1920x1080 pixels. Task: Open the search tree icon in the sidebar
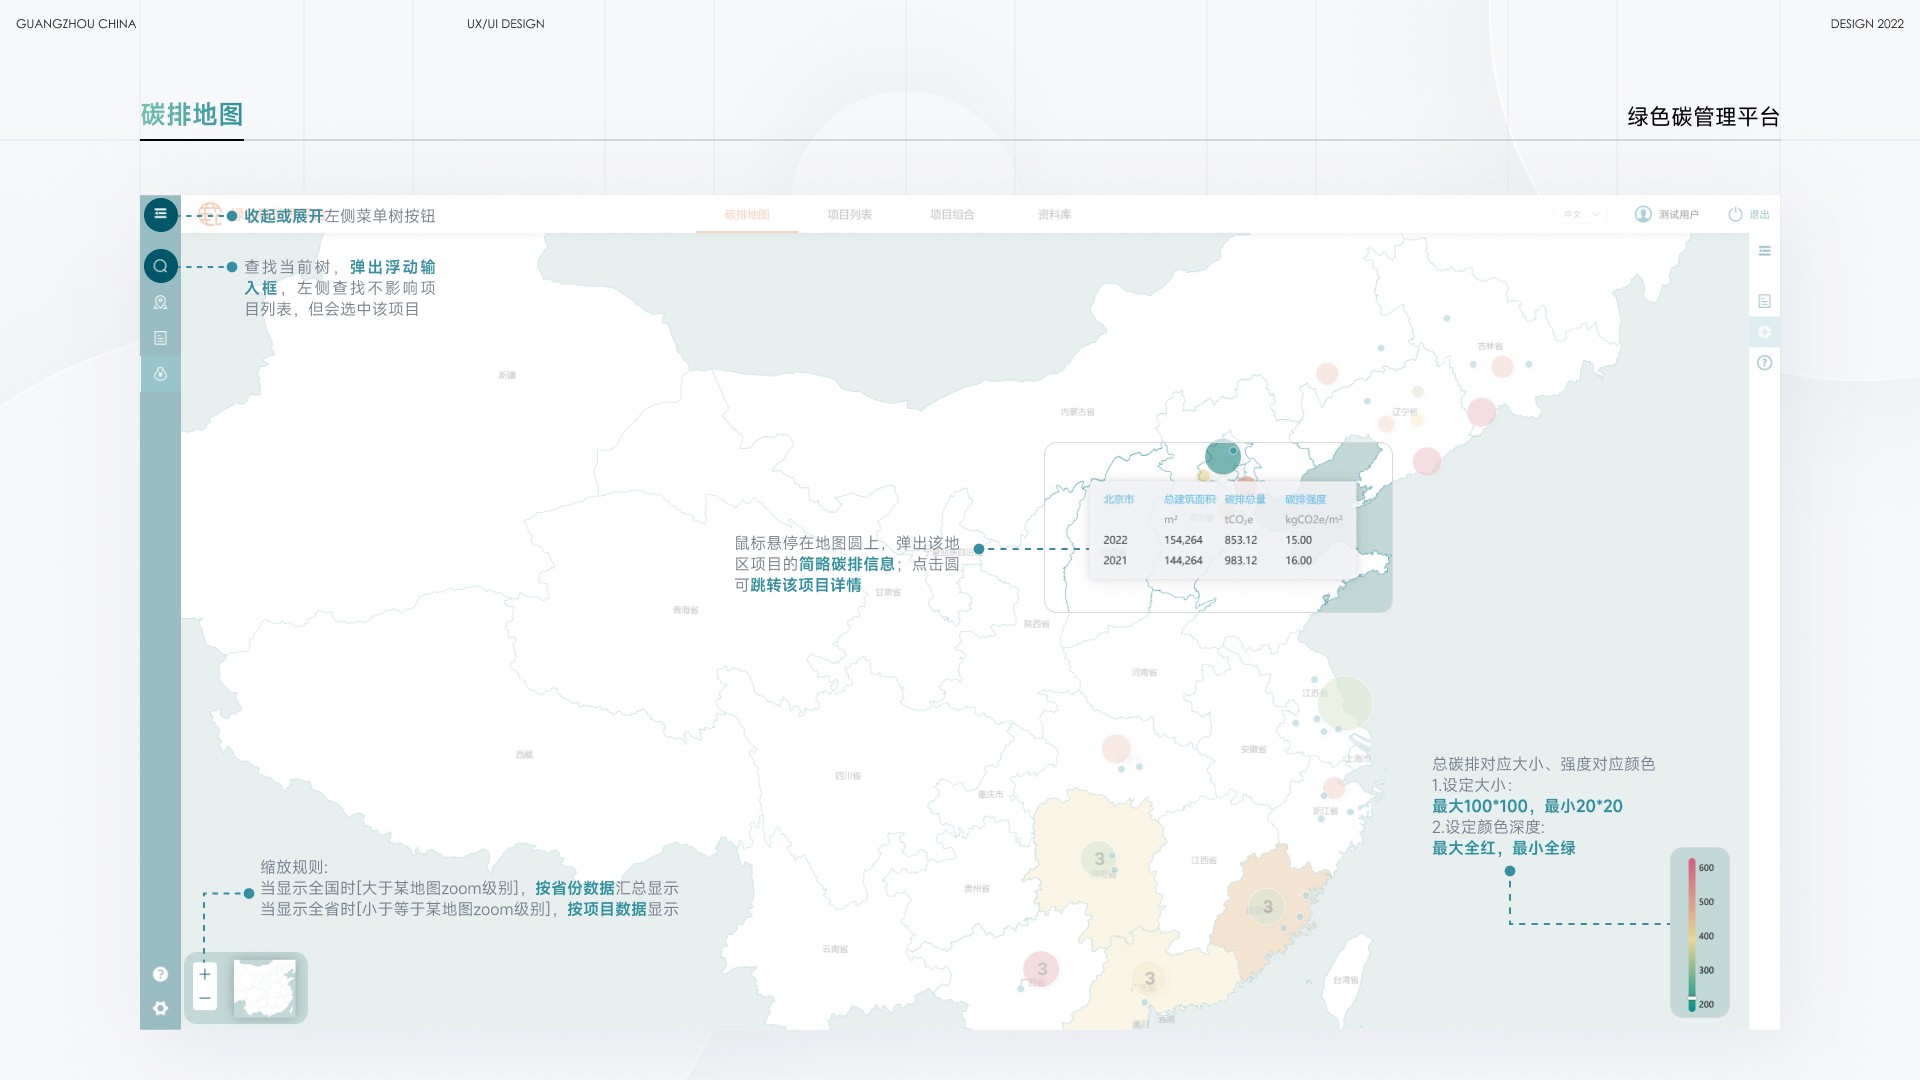click(x=160, y=266)
